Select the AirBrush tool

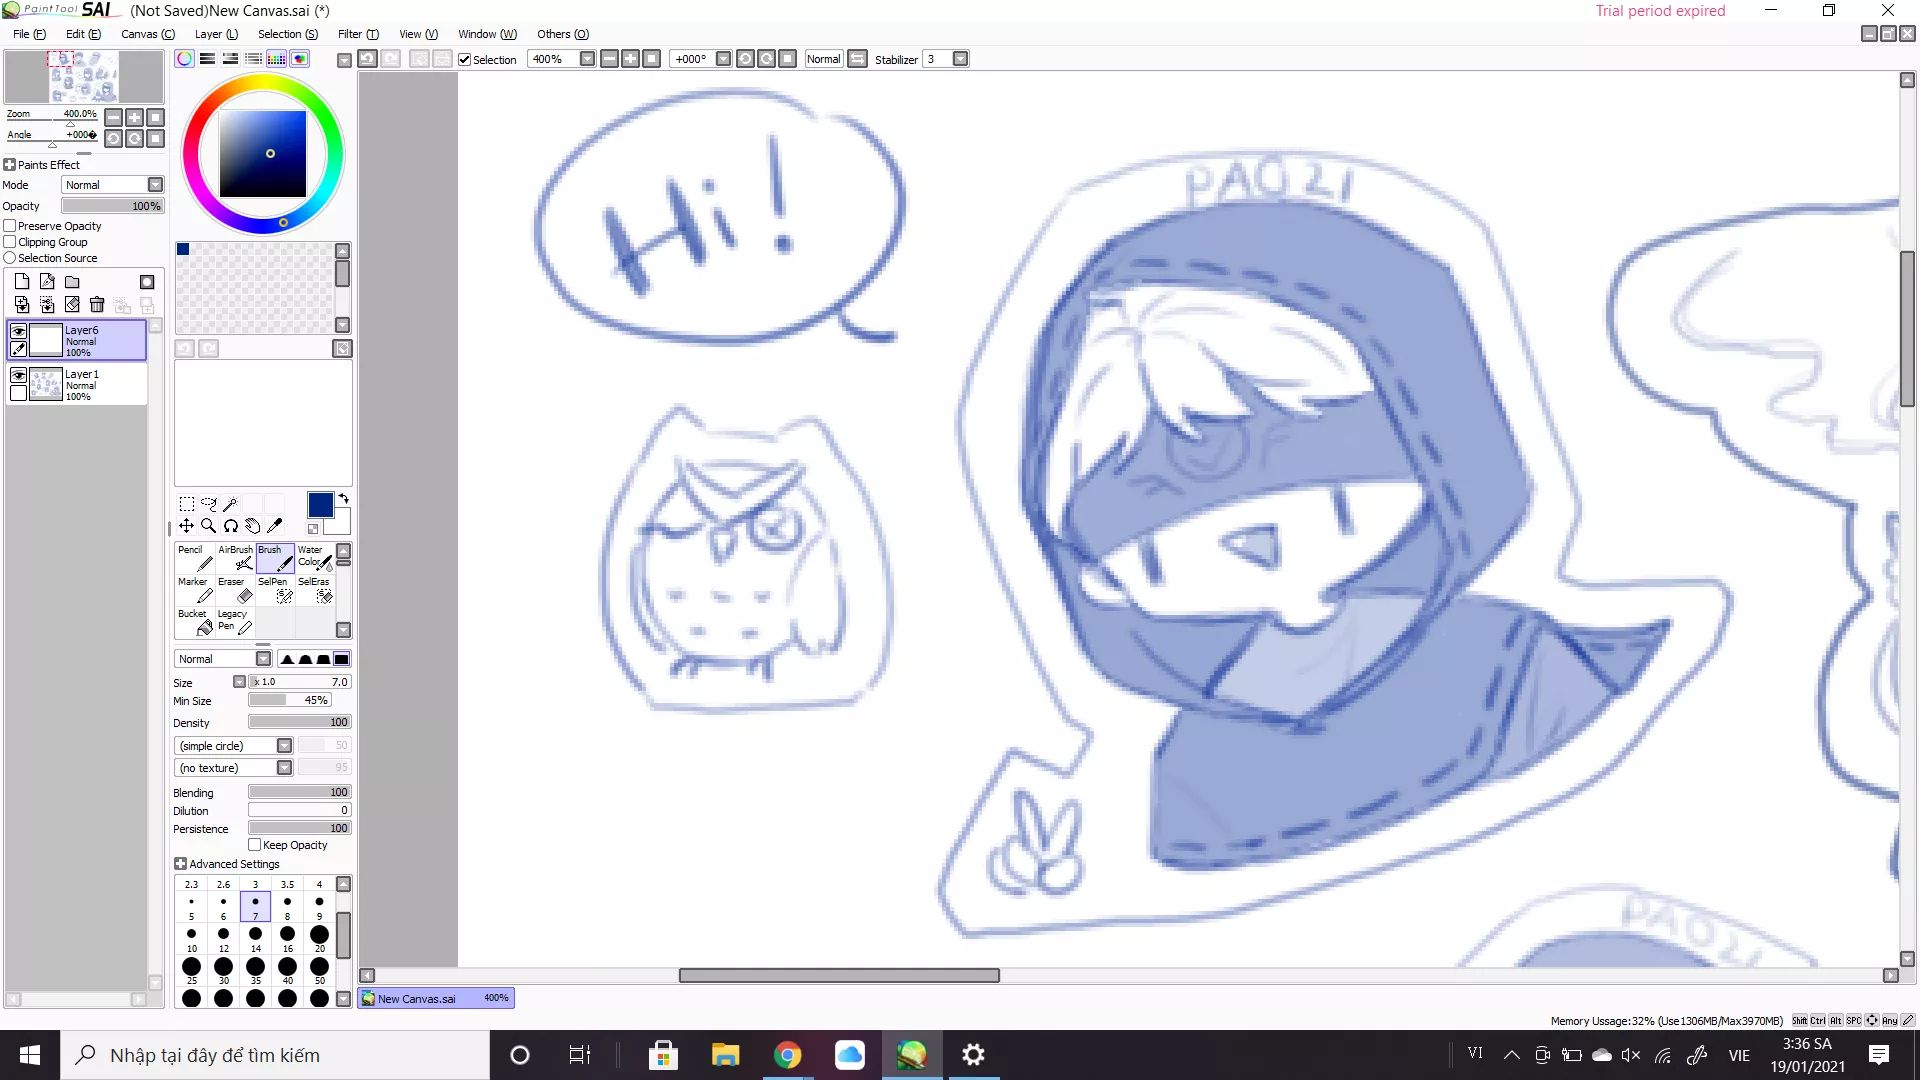(236, 557)
